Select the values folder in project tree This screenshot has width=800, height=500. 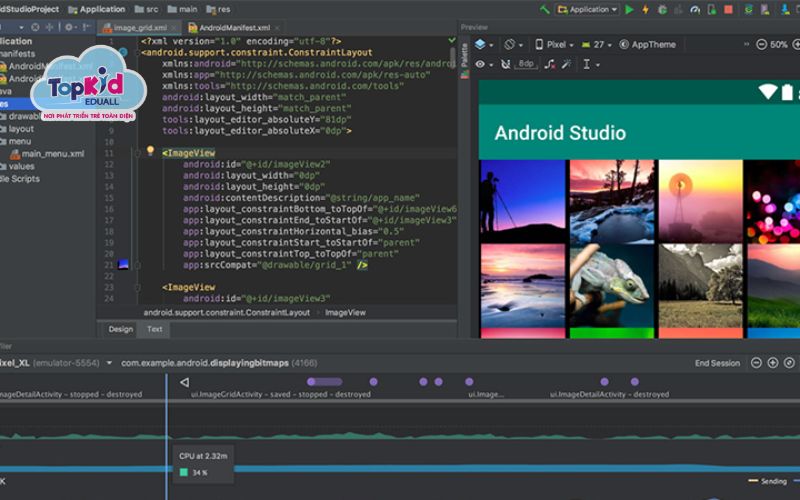click(x=17, y=166)
